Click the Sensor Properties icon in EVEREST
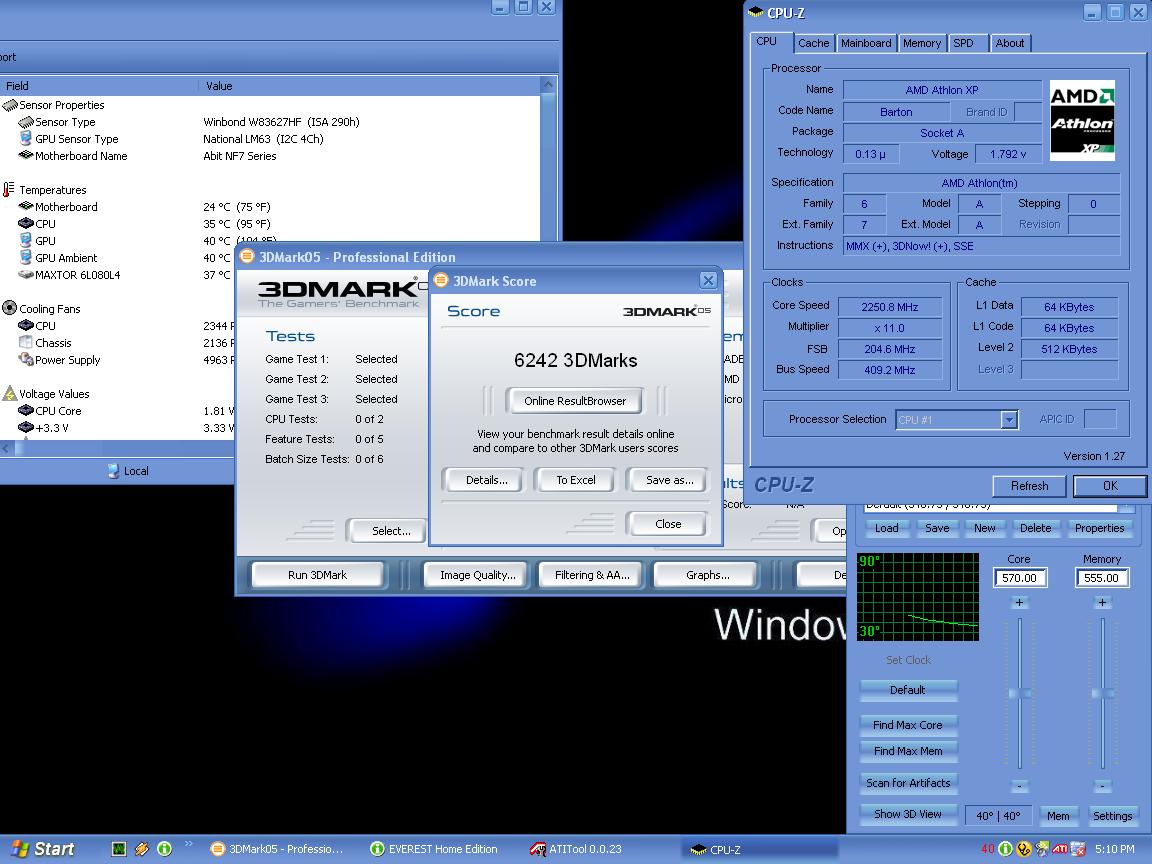1152x864 pixels. [10, 105]
